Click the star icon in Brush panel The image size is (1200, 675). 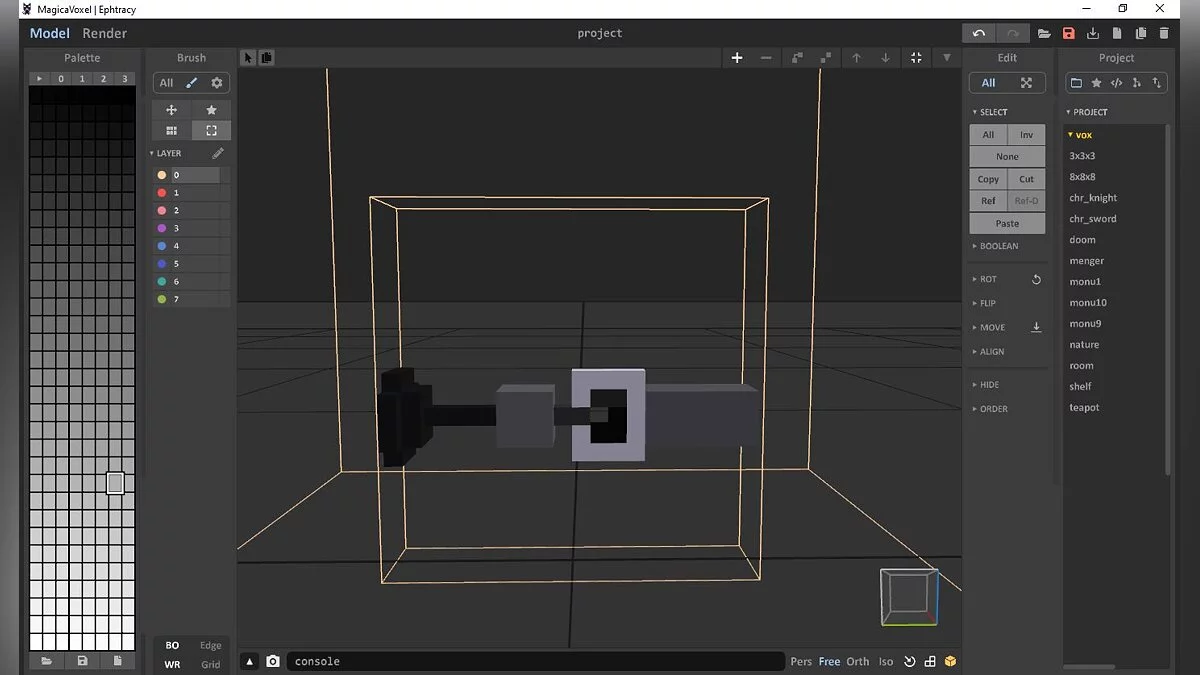(x=211, y=110)
